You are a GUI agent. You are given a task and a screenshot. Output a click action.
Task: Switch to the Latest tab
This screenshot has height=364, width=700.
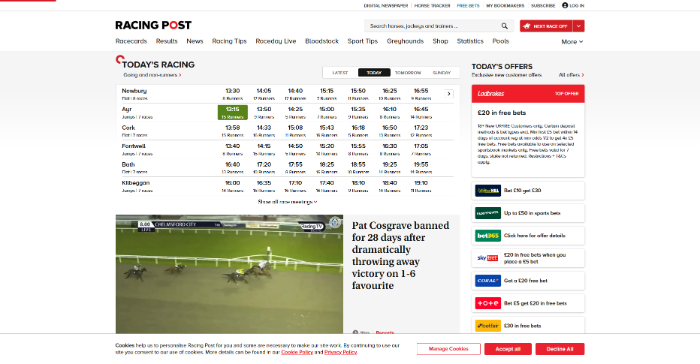pyautogui.click(x=340, y=72)
